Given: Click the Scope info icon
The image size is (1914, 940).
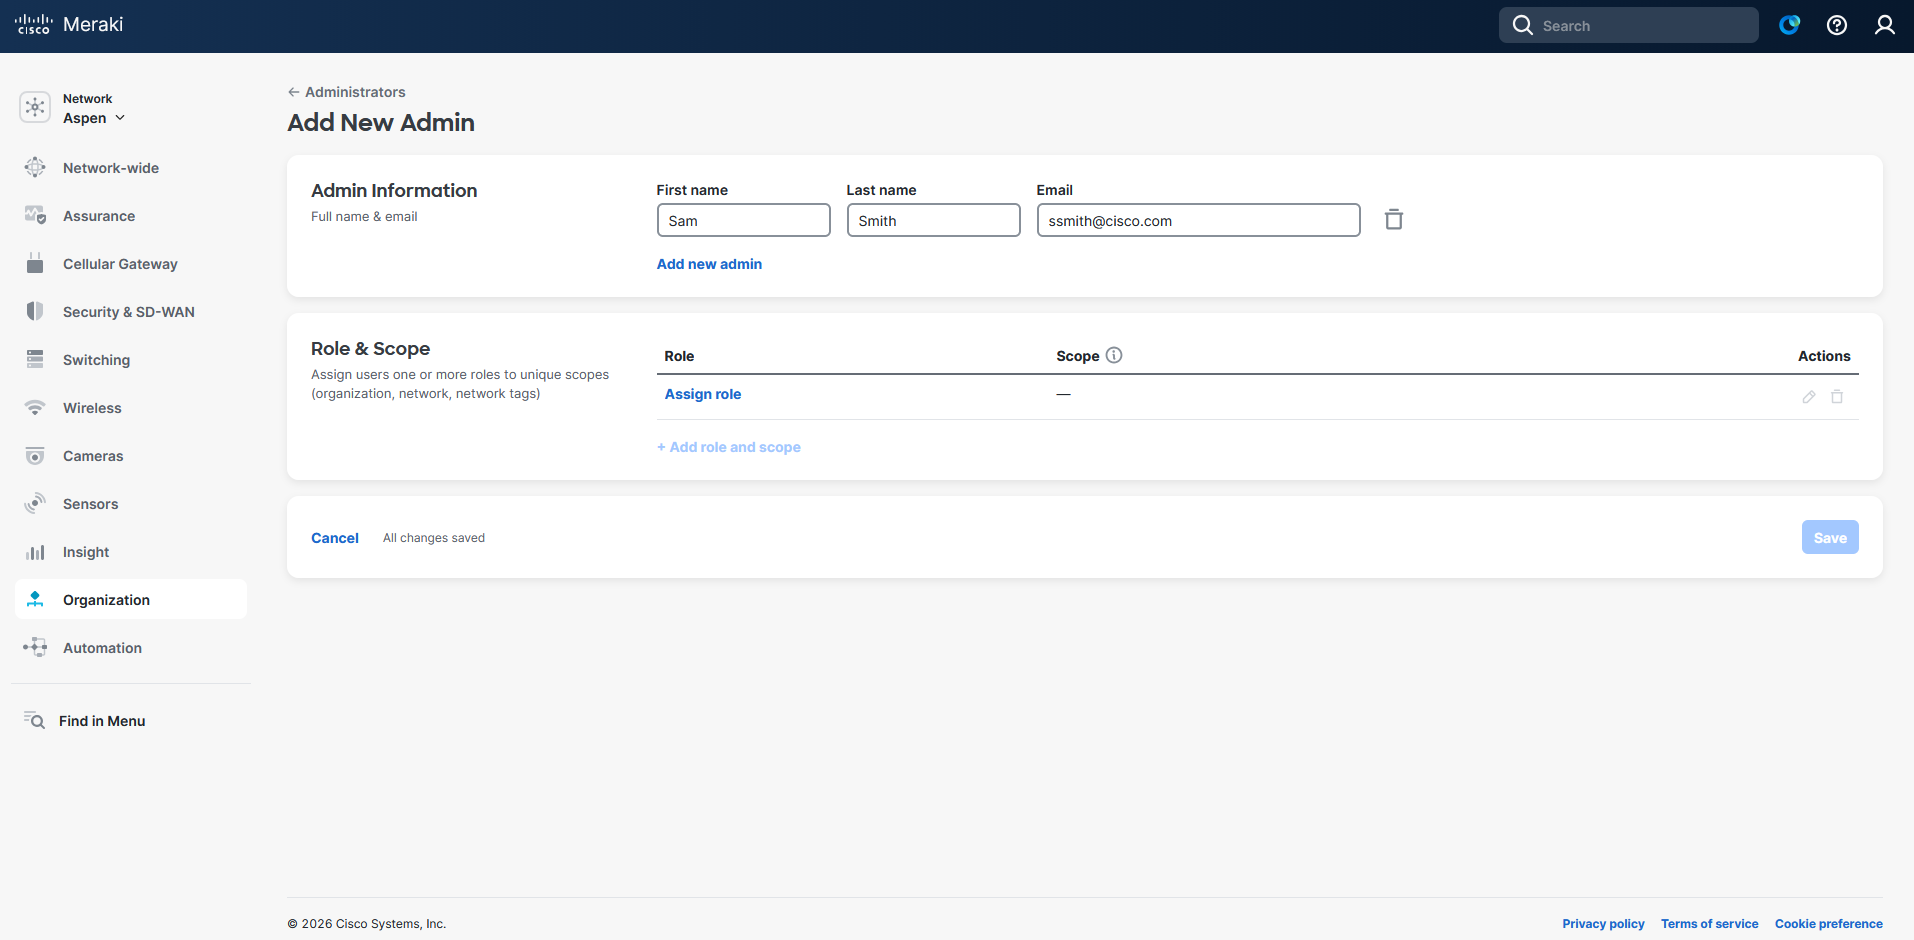Looking at the screenshot, I should point(1114,355).
